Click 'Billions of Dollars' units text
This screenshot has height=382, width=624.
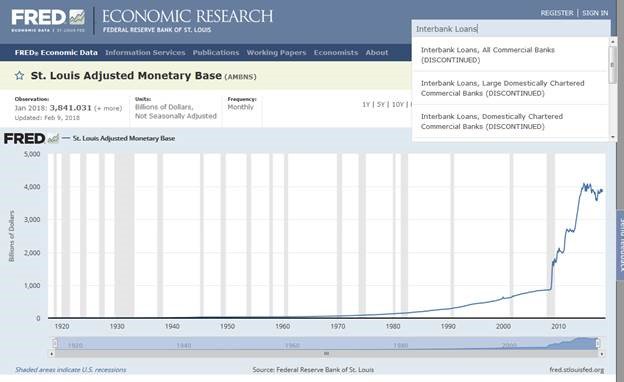pos(164,107)
